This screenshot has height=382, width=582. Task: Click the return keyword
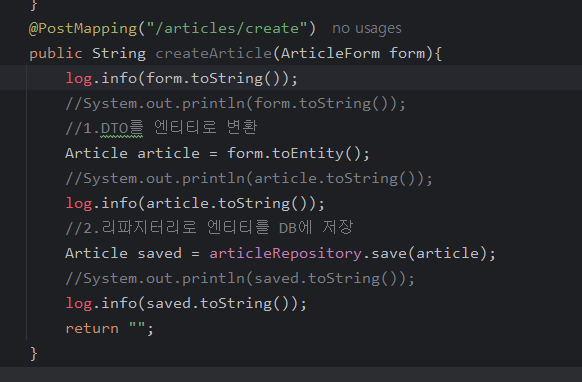point(92,329)
